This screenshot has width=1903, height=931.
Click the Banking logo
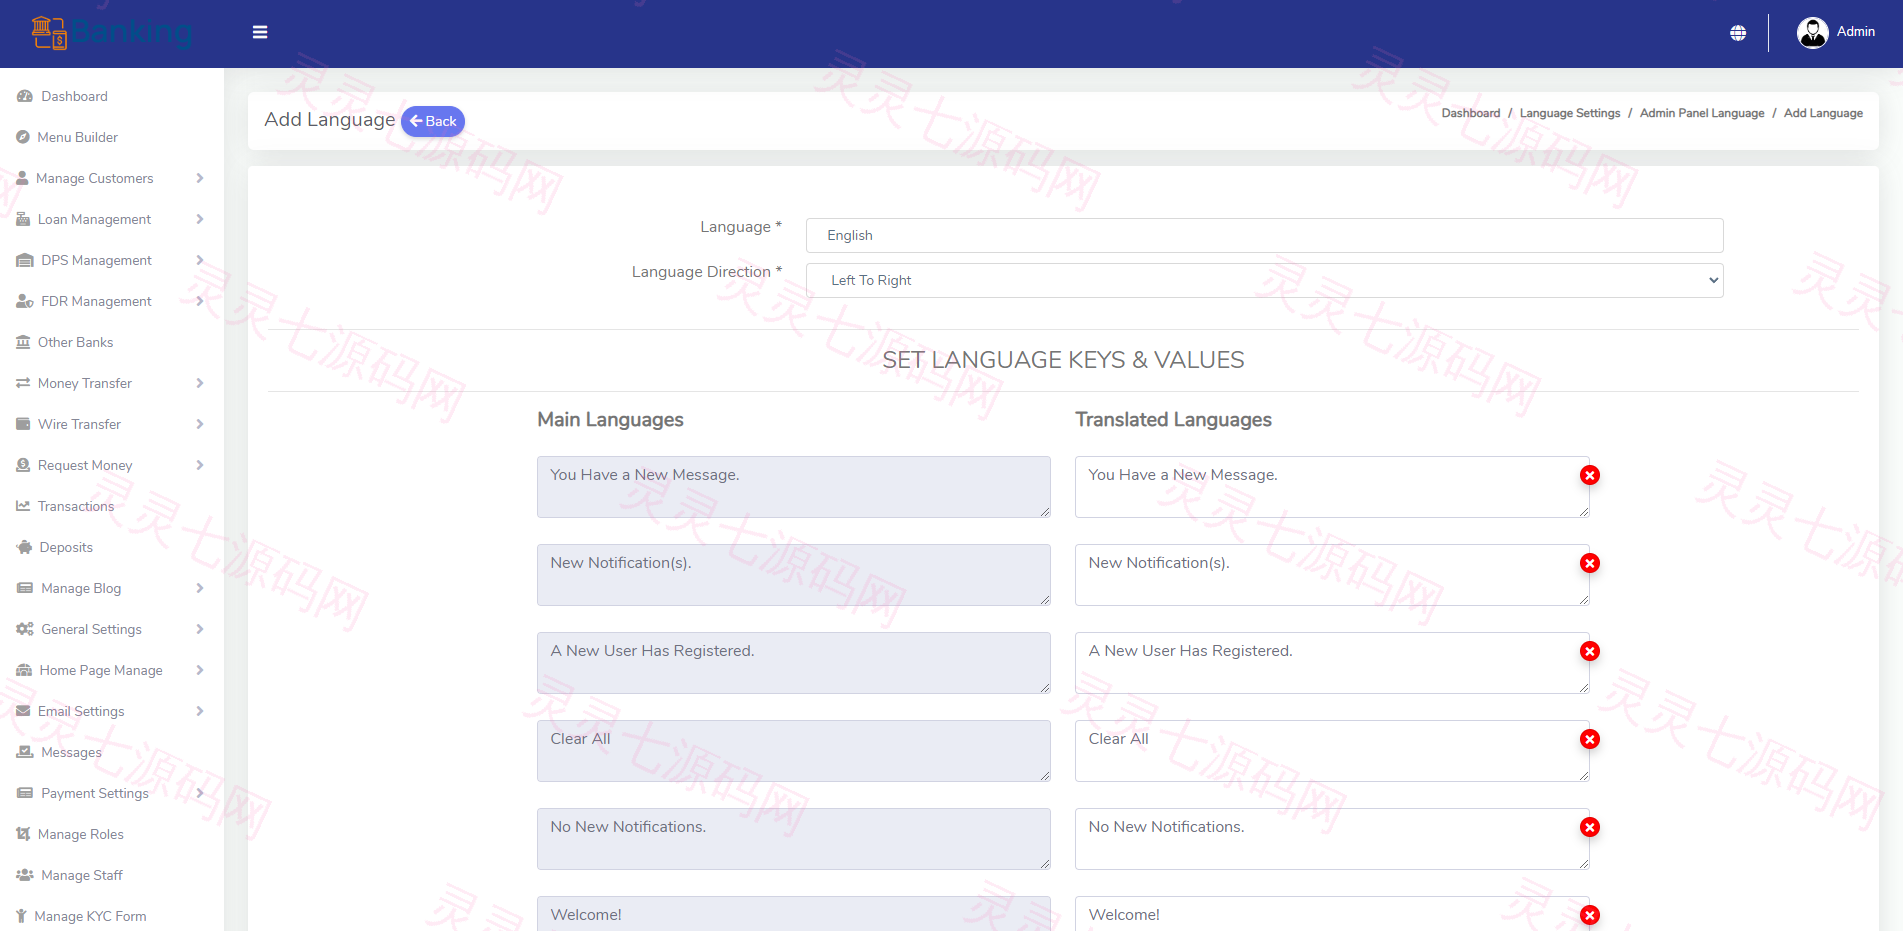point(111,33)
